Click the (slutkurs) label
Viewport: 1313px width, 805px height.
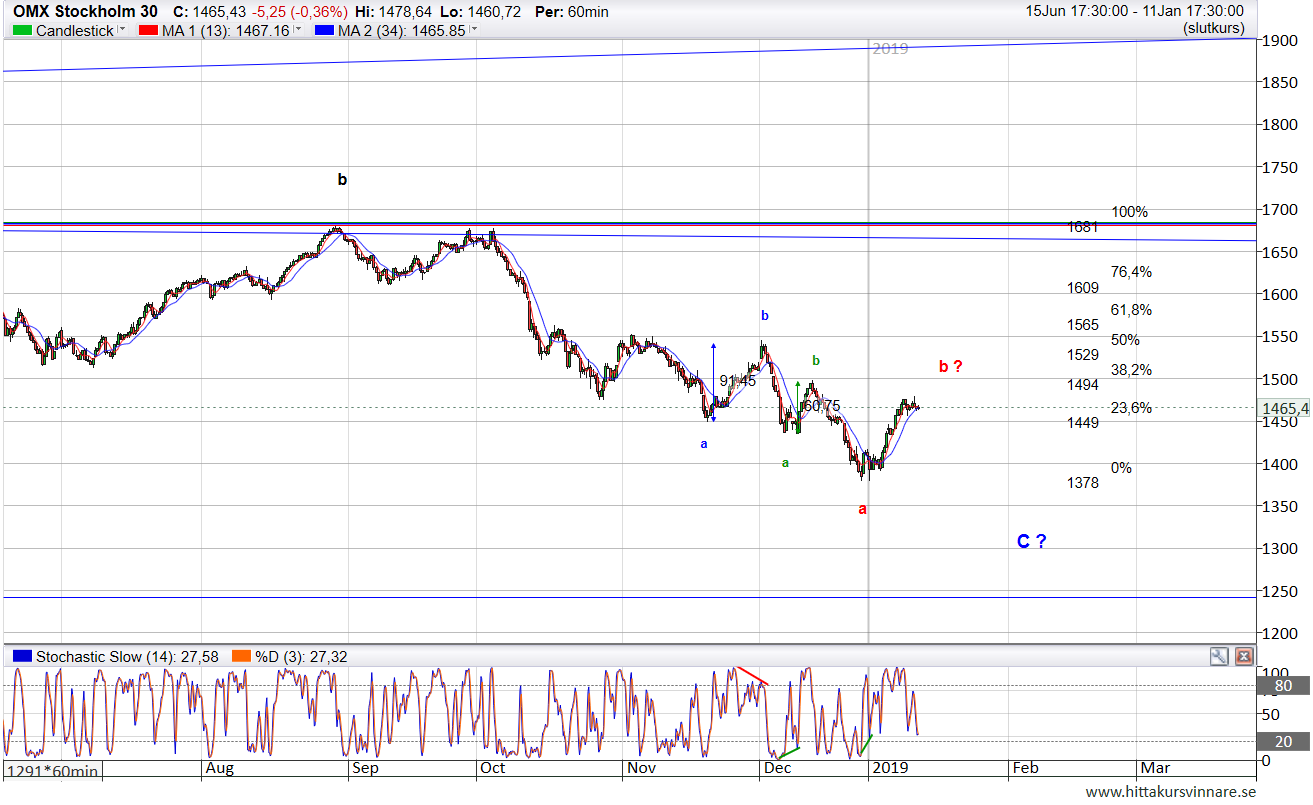[x=1214, y=28]
